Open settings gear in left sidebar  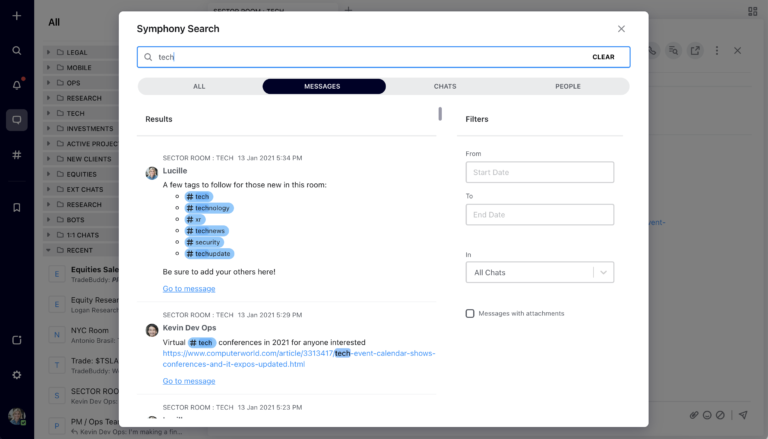click(x=16, y=374)
